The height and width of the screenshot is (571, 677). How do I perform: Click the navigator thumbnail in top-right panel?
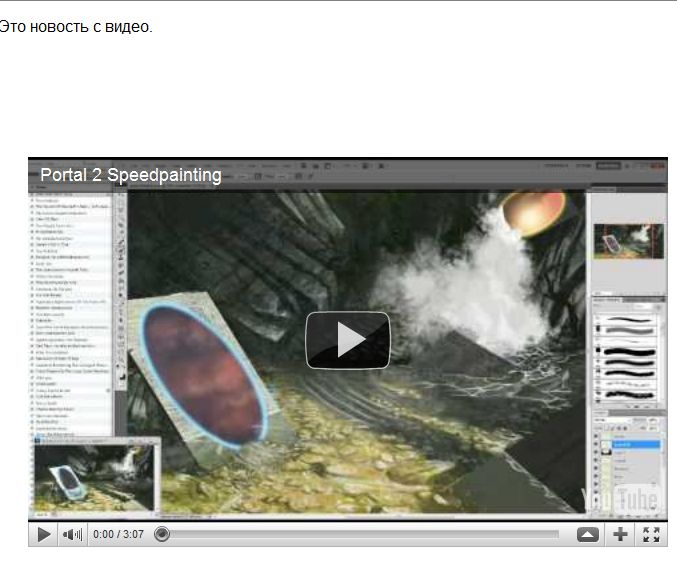[x=628, y=240]
